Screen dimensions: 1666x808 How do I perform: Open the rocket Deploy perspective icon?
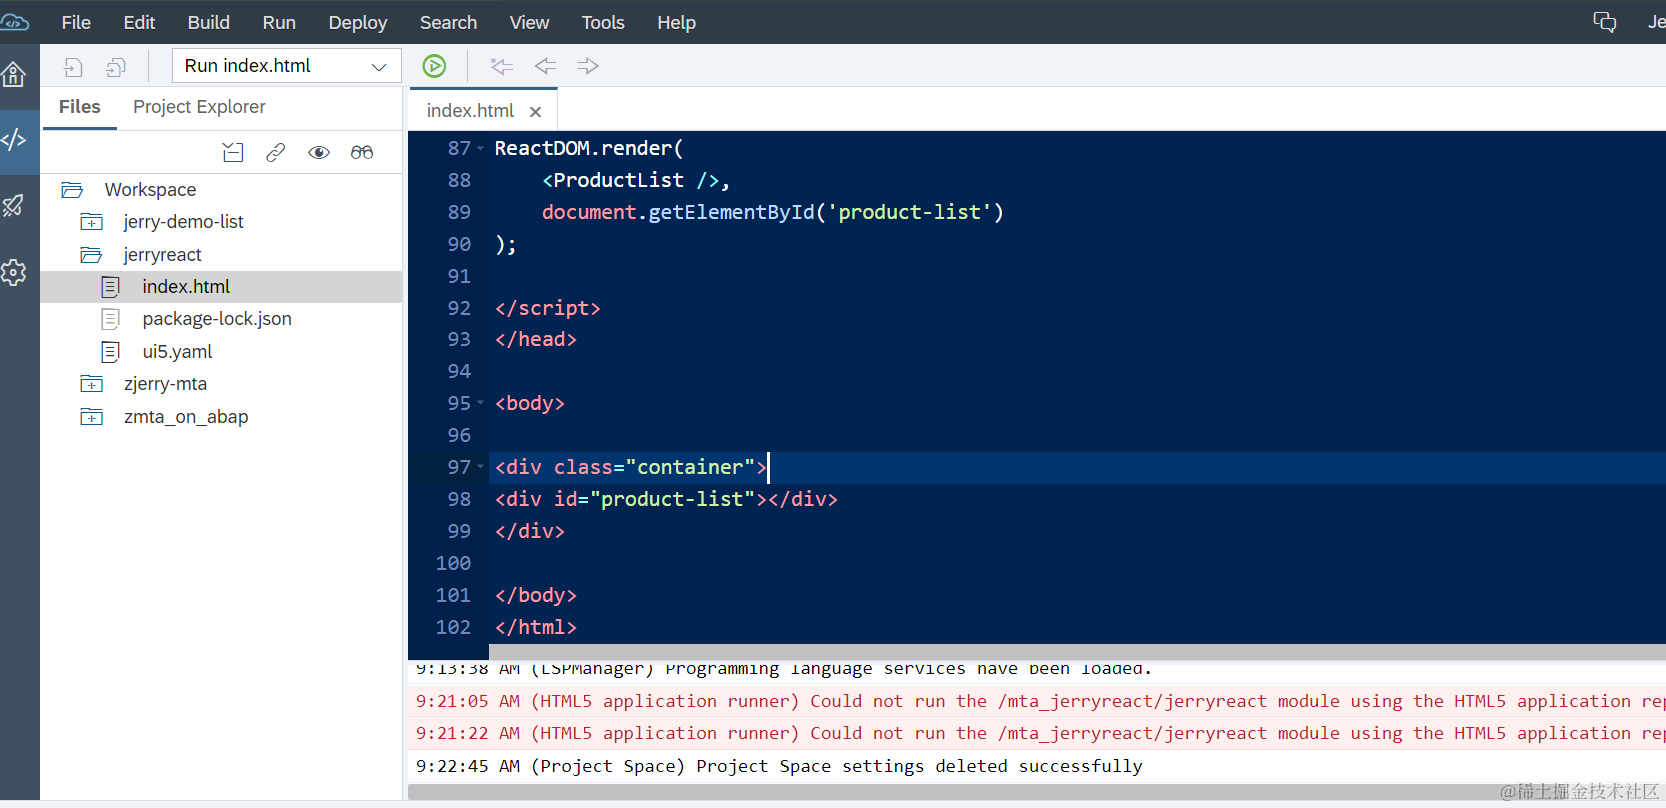click(x=14, y=205)
